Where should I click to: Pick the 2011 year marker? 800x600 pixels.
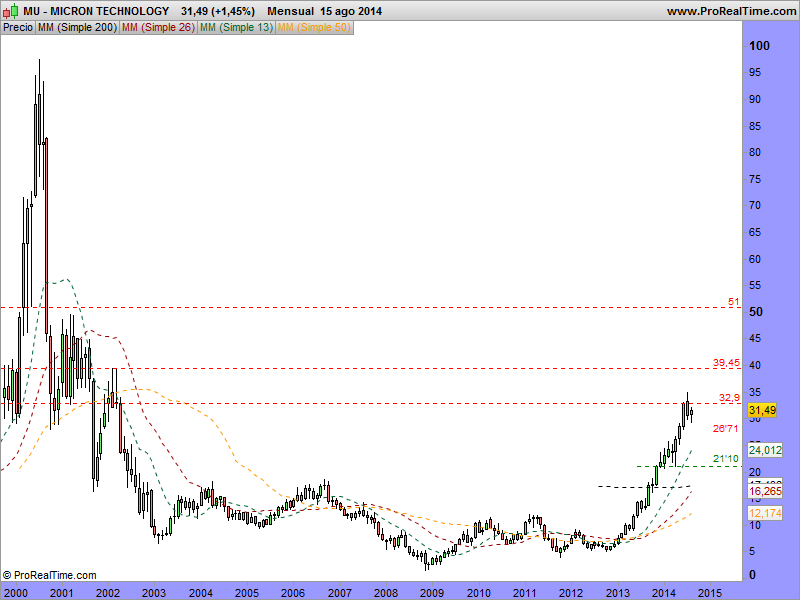[524, 593]
